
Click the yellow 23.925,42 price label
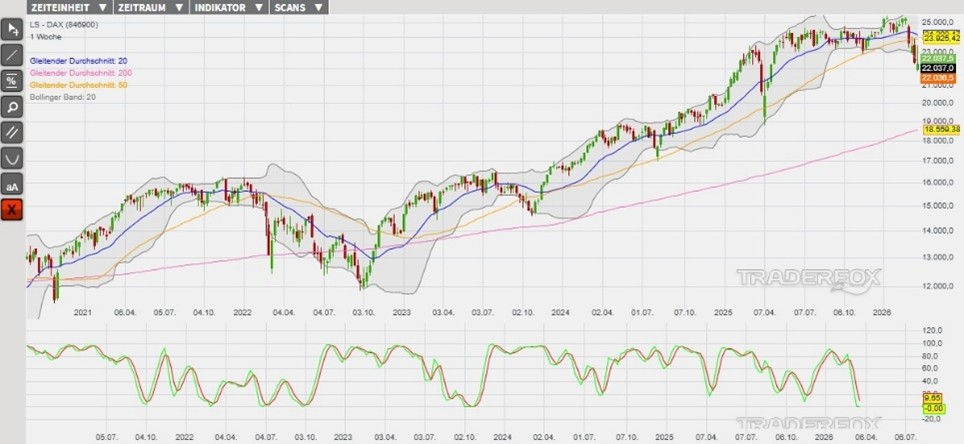pos(940,38)
